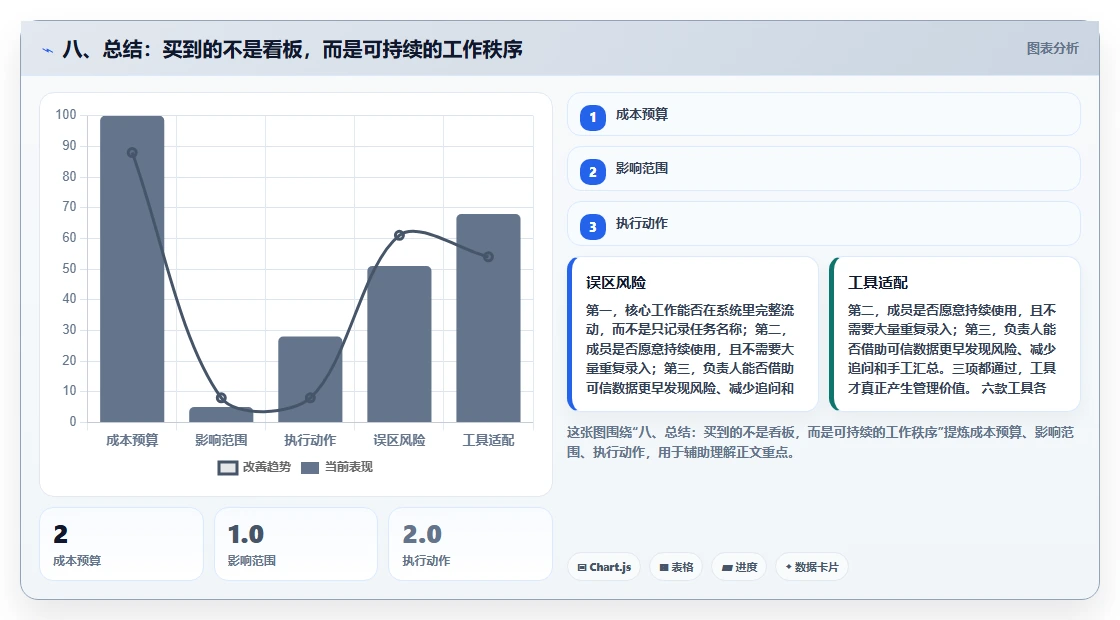Viewport: 1120px width, 620px height.
Task: Click the stat card showing 2.0 执行动作
Action: coord(470,544)
